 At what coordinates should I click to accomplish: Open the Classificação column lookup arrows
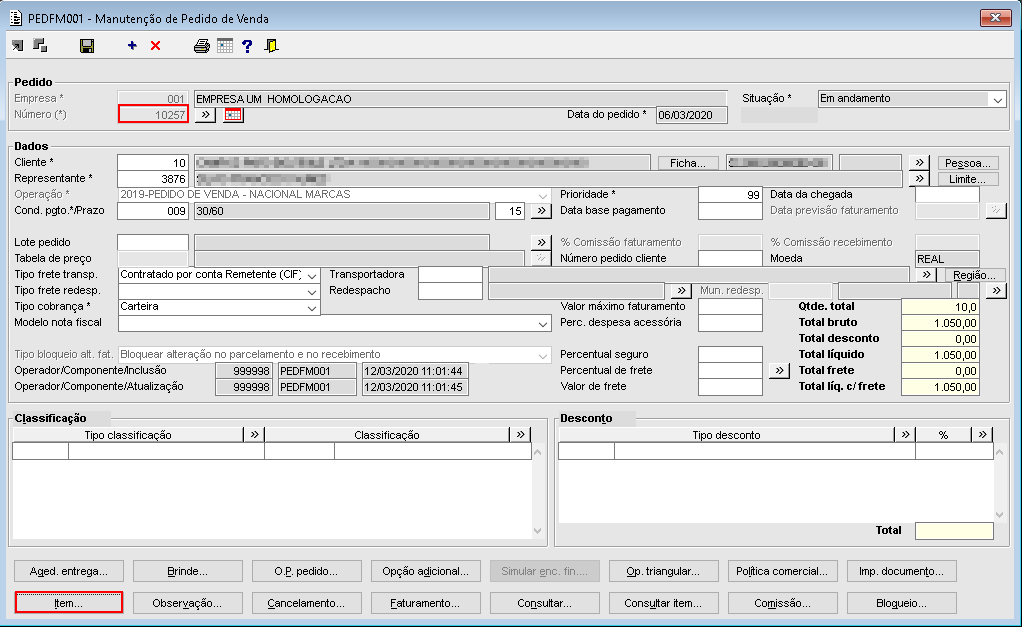(519, 434)
